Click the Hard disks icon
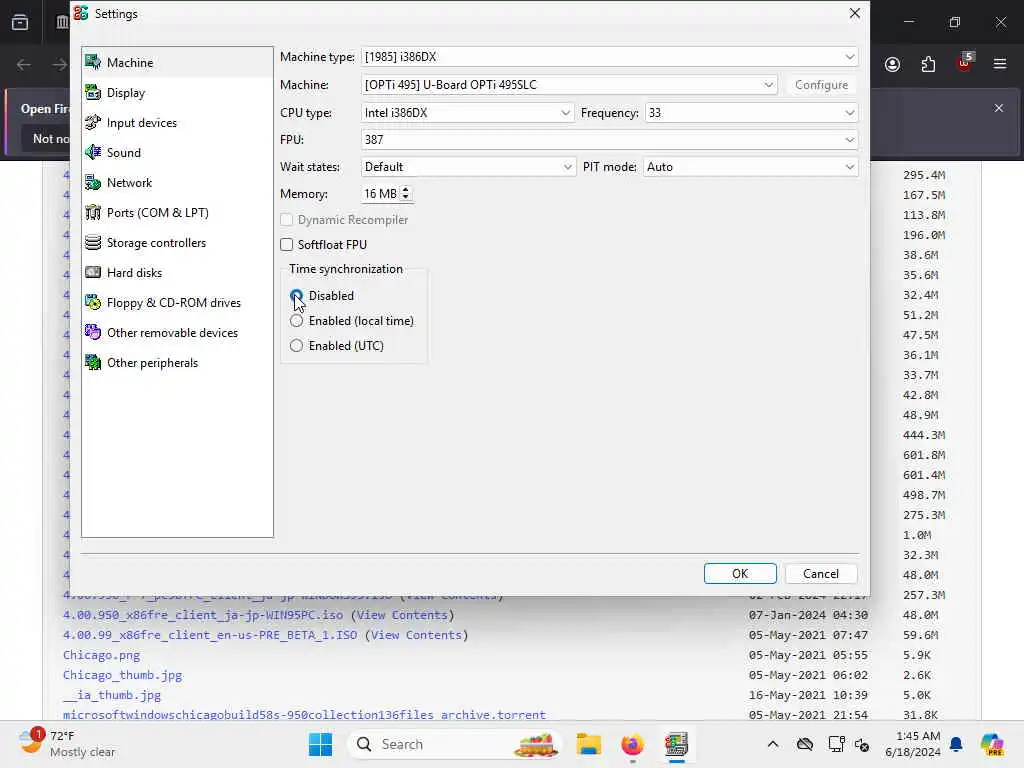Image resolution: width=1024 pixels, height=768 pixels. pos(93,273)
